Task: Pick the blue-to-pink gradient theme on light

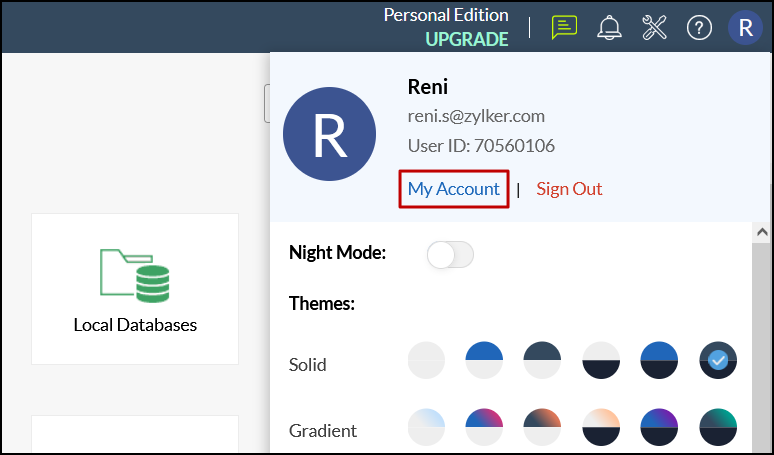Action: (x=485, y=427)
